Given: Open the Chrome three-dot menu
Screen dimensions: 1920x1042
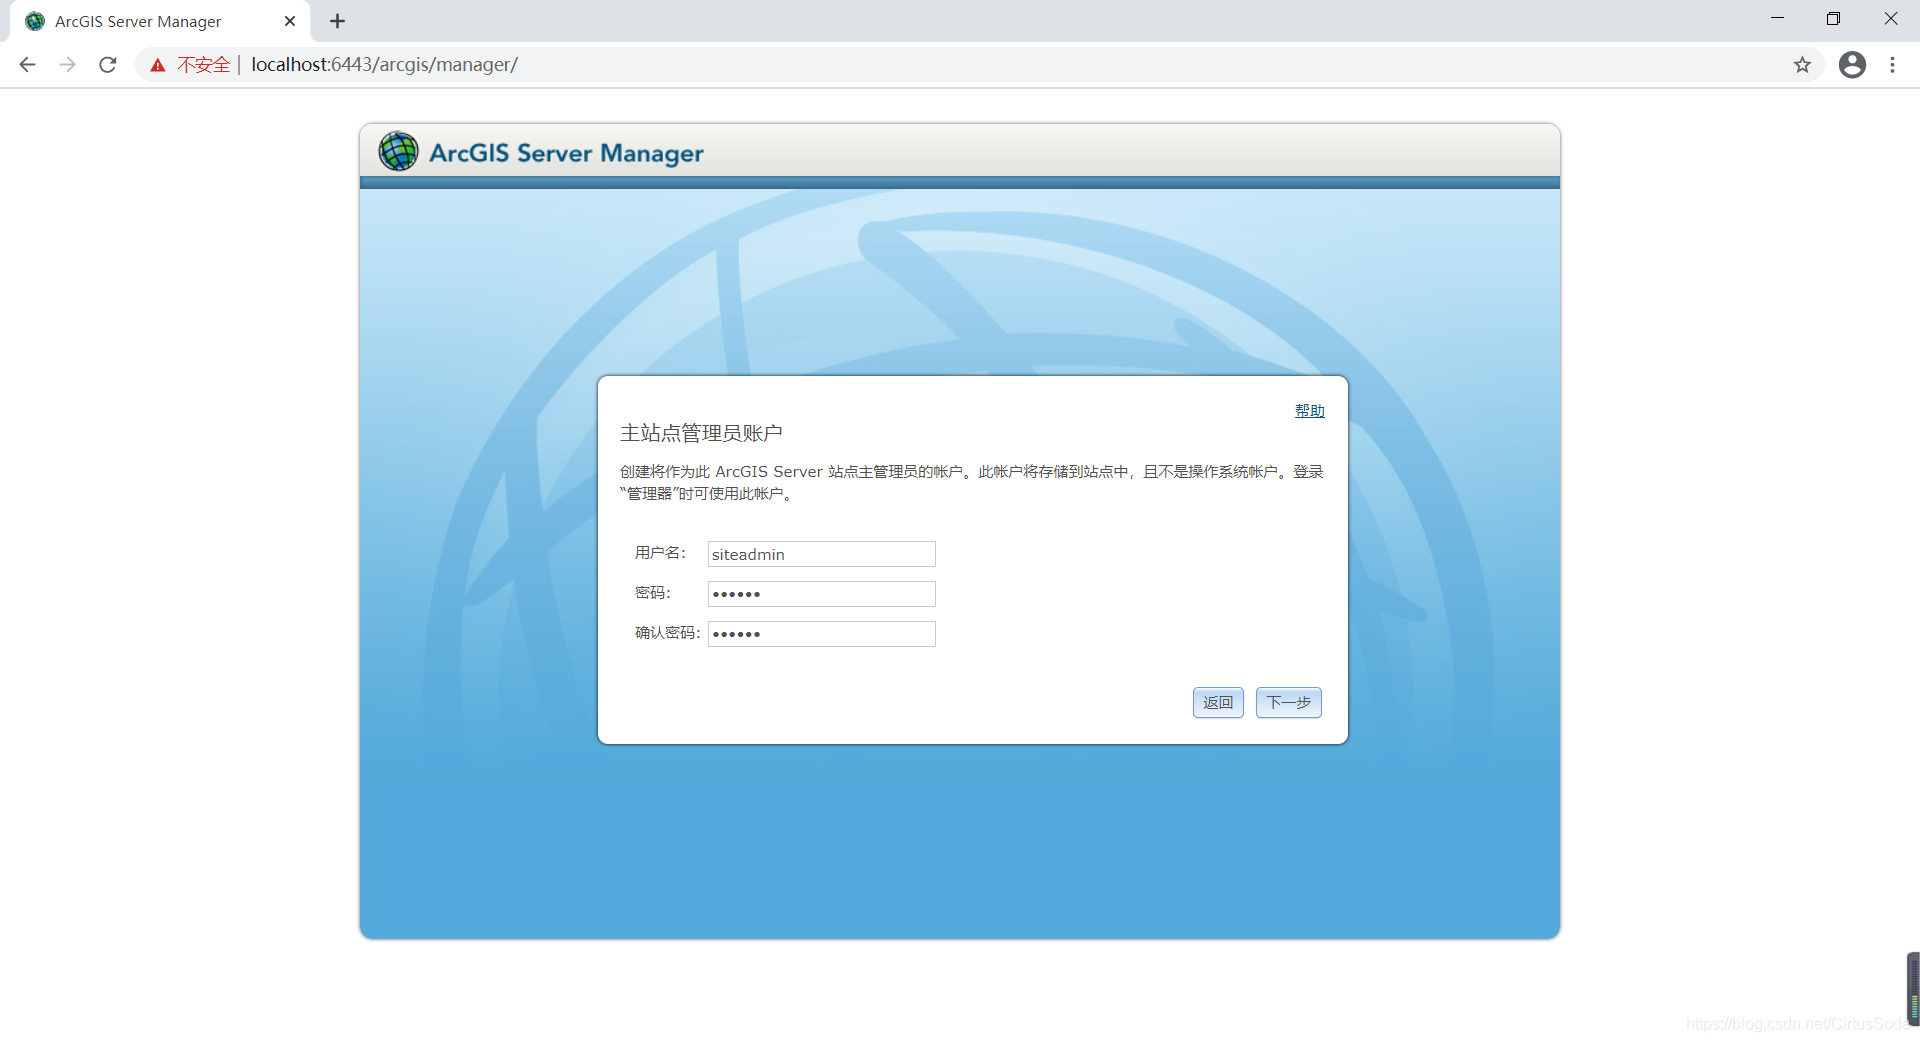Looking at the screenshot, I should tap(1892, 65).
